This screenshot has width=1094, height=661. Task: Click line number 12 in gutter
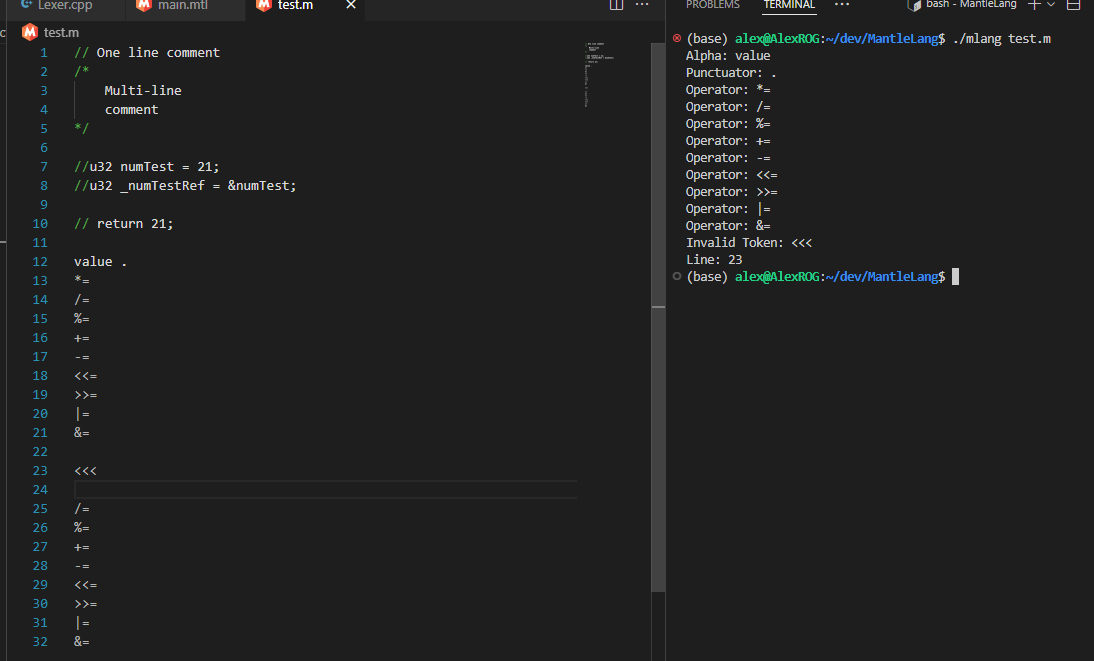40,262
